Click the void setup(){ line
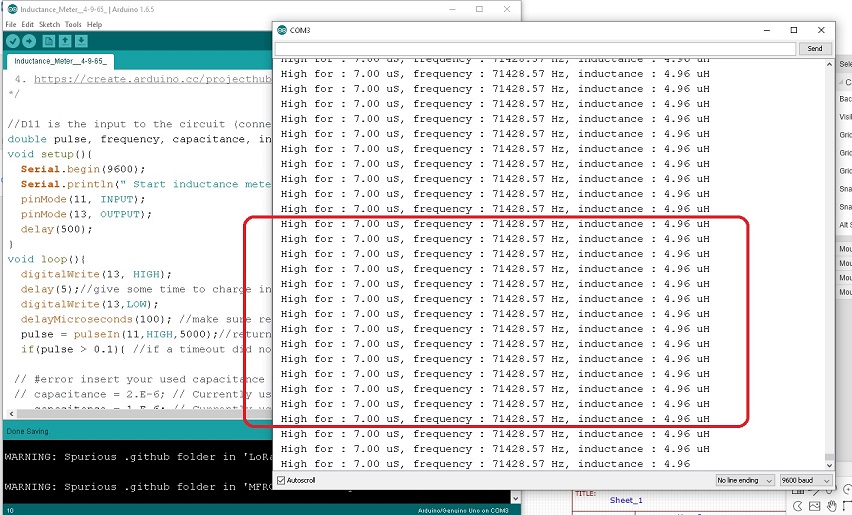The image size is (852, 515). point(50,154)
